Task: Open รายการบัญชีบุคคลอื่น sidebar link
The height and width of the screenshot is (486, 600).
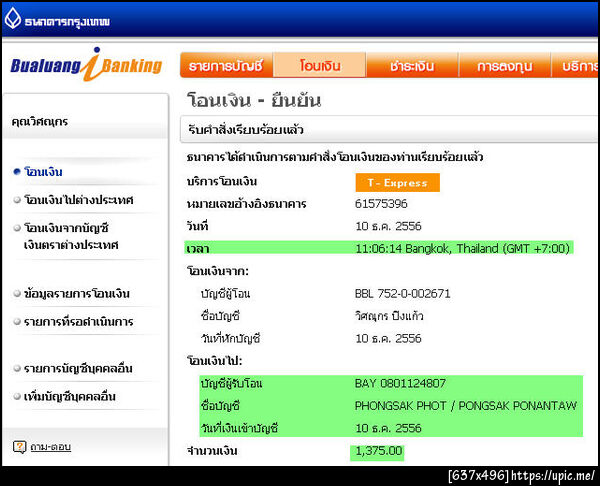Action: 78,368
